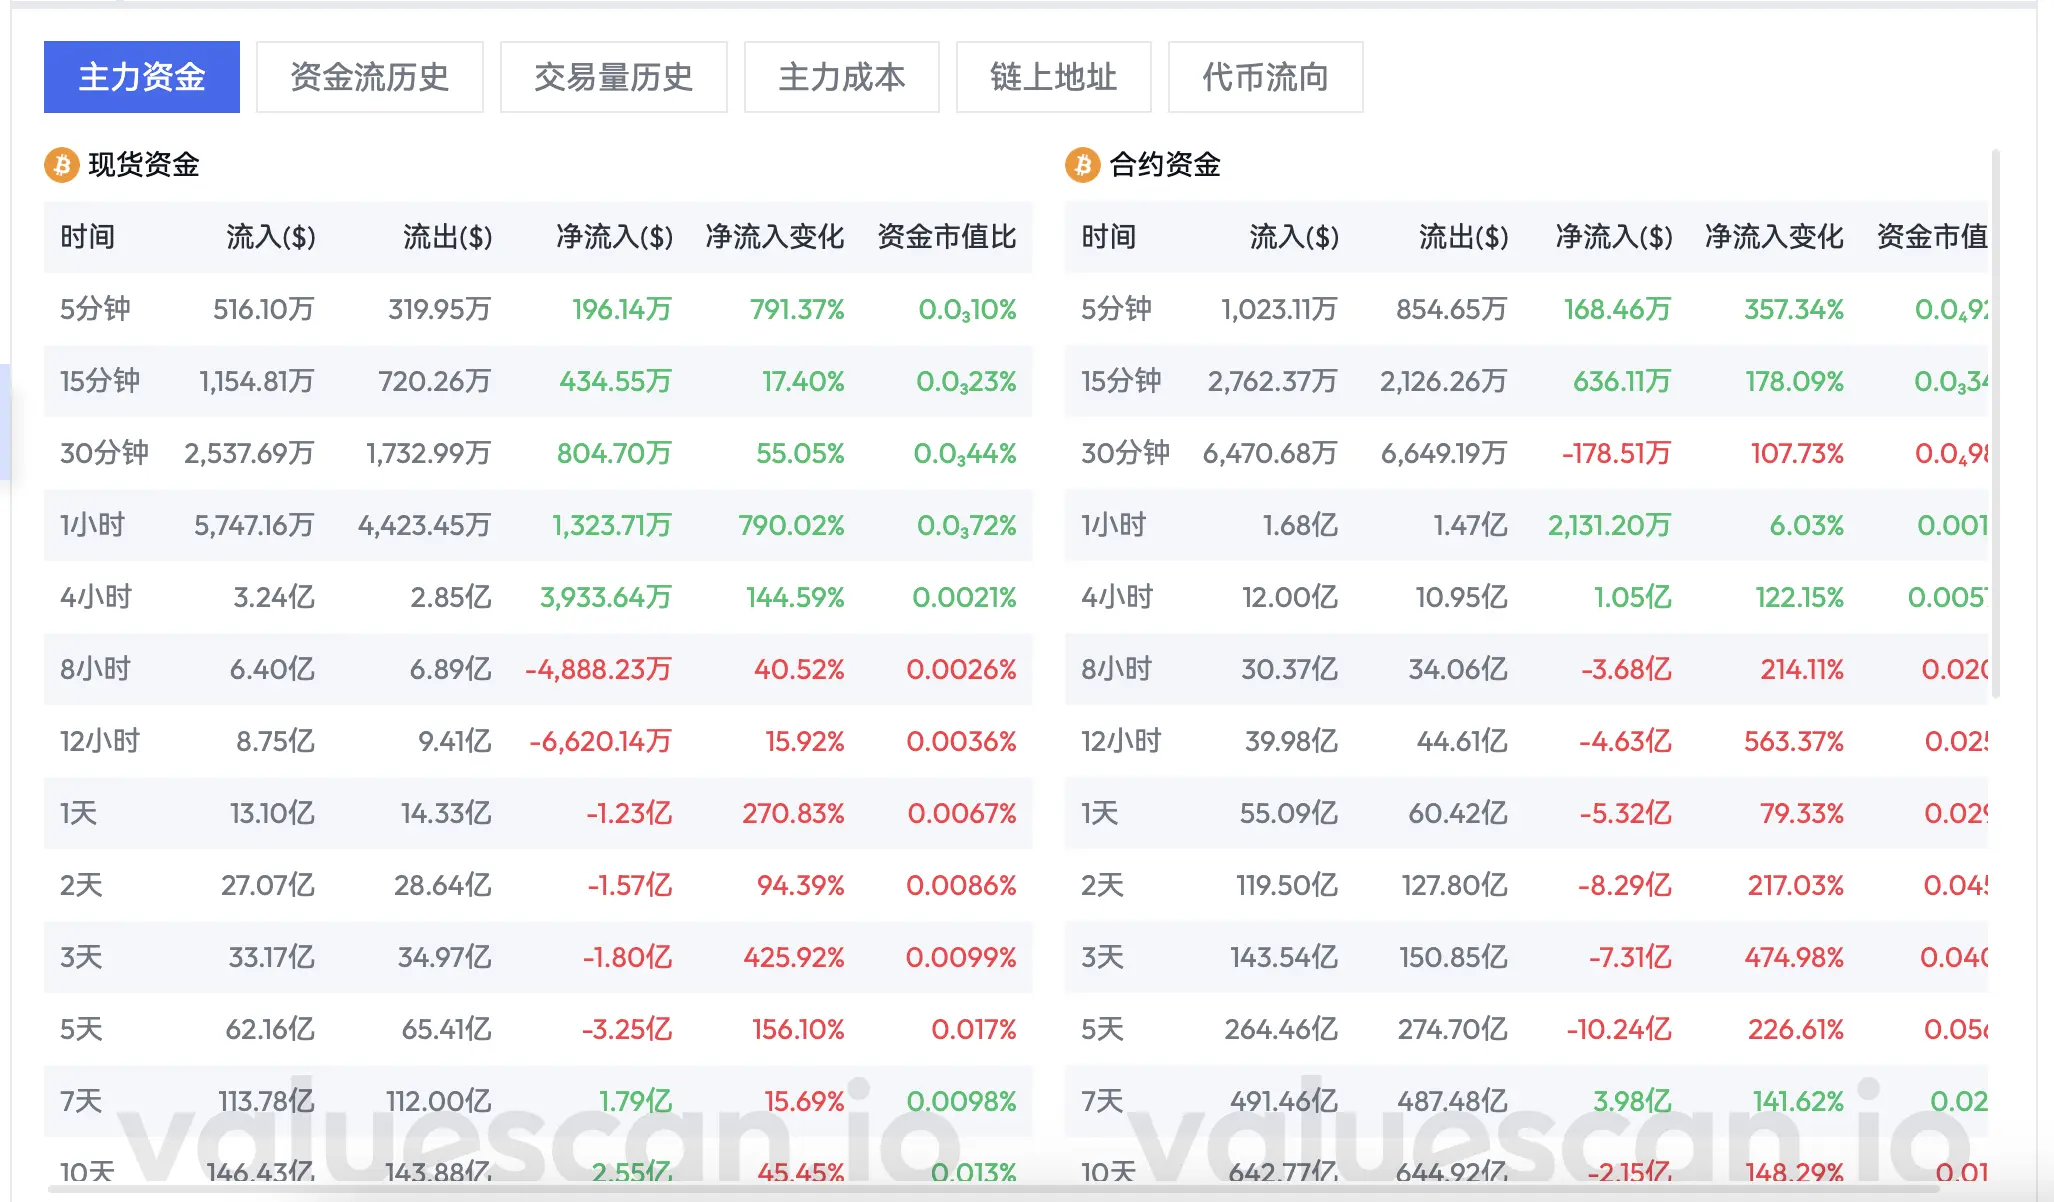Select the 1小时 row in contract table

coord(1112,525)
